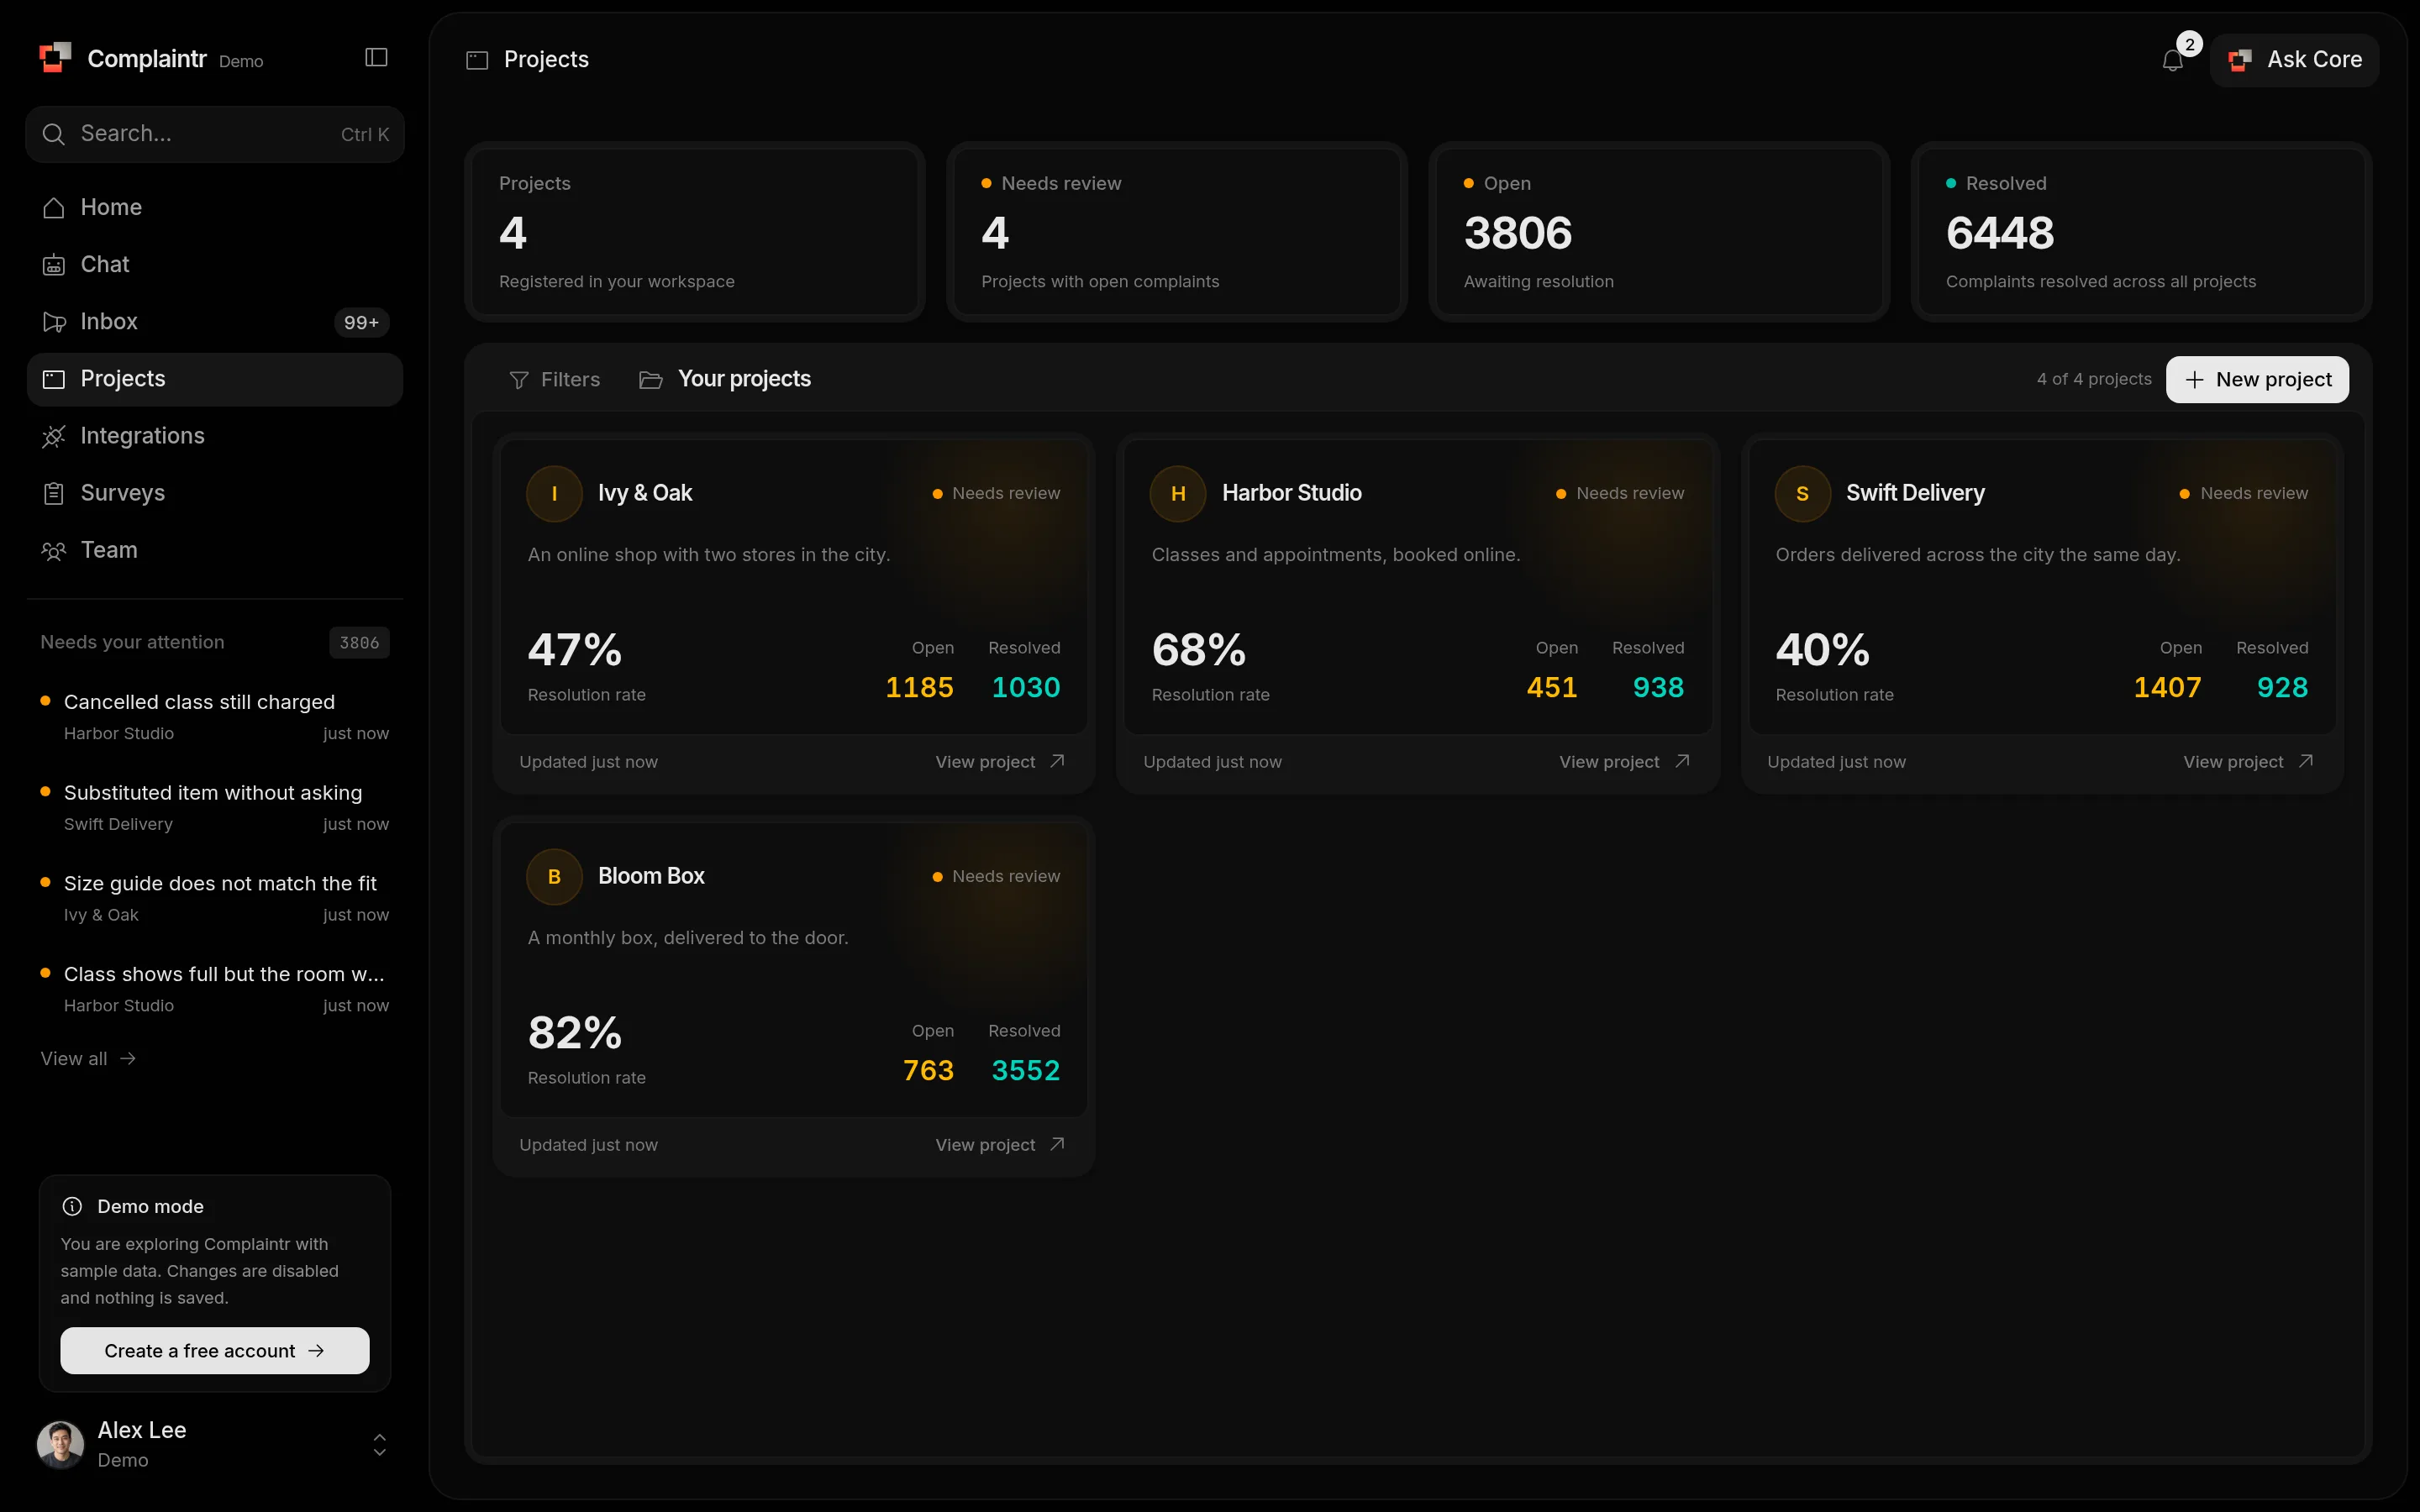
Task: Click the page header Projects icon
Action: 477,60
